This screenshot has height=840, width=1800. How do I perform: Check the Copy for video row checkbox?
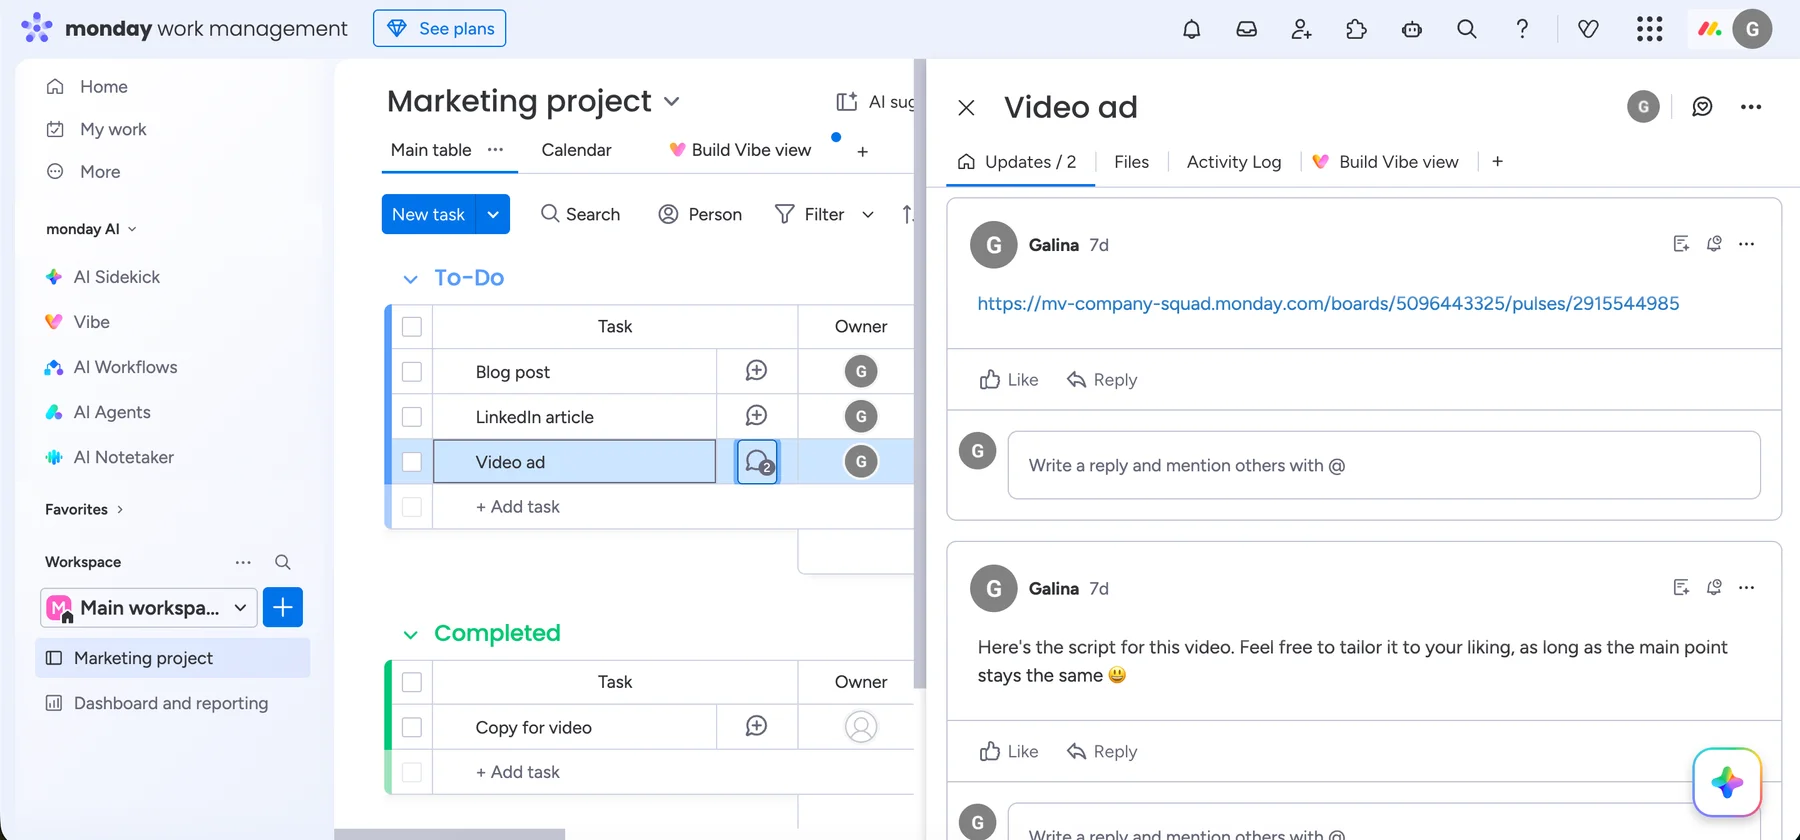point(412,727)
